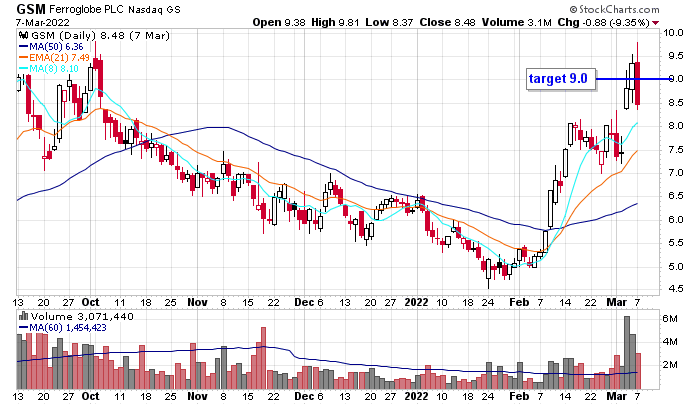This screenshot has width=700, height=405.
Task: Click the 'GSM (Daily) 8.48 (7 Mar)' legend
Action: [100, 35]
